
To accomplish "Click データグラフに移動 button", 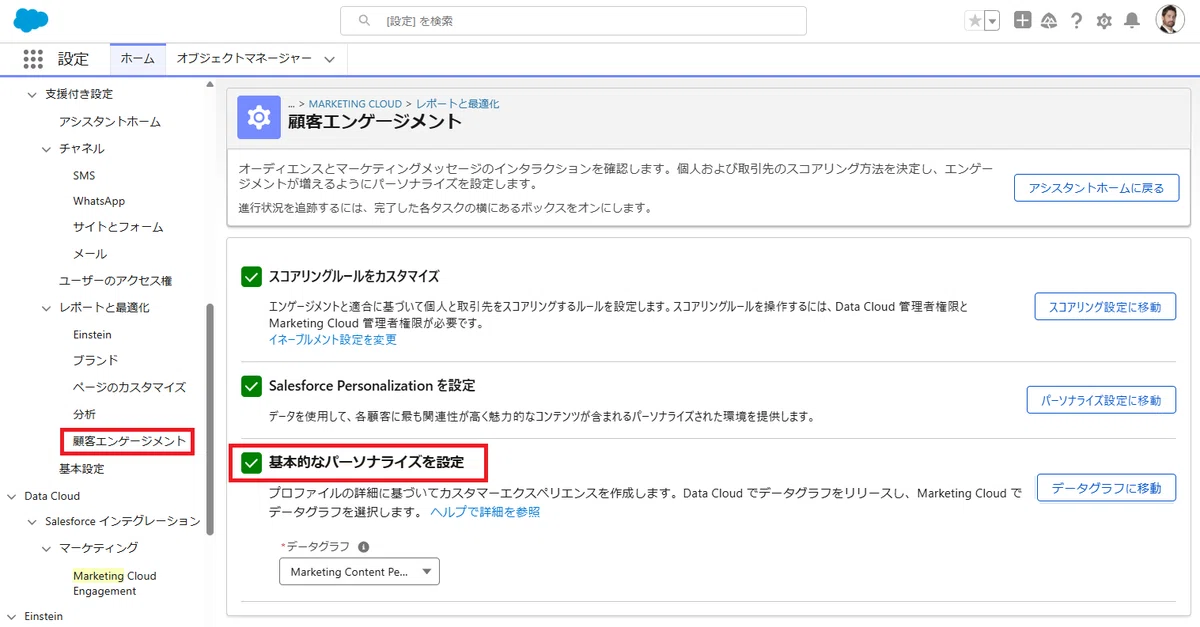I will 1106,488.
